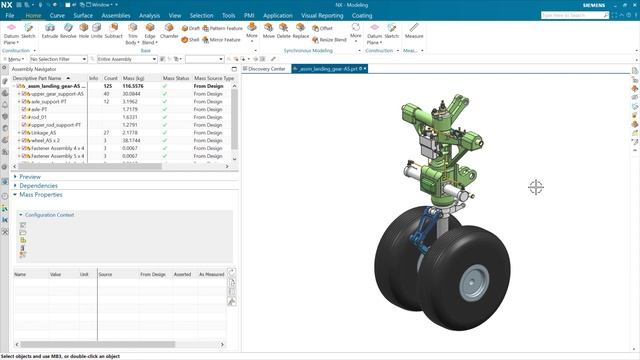Collapse the Configuration Context group

20,215
